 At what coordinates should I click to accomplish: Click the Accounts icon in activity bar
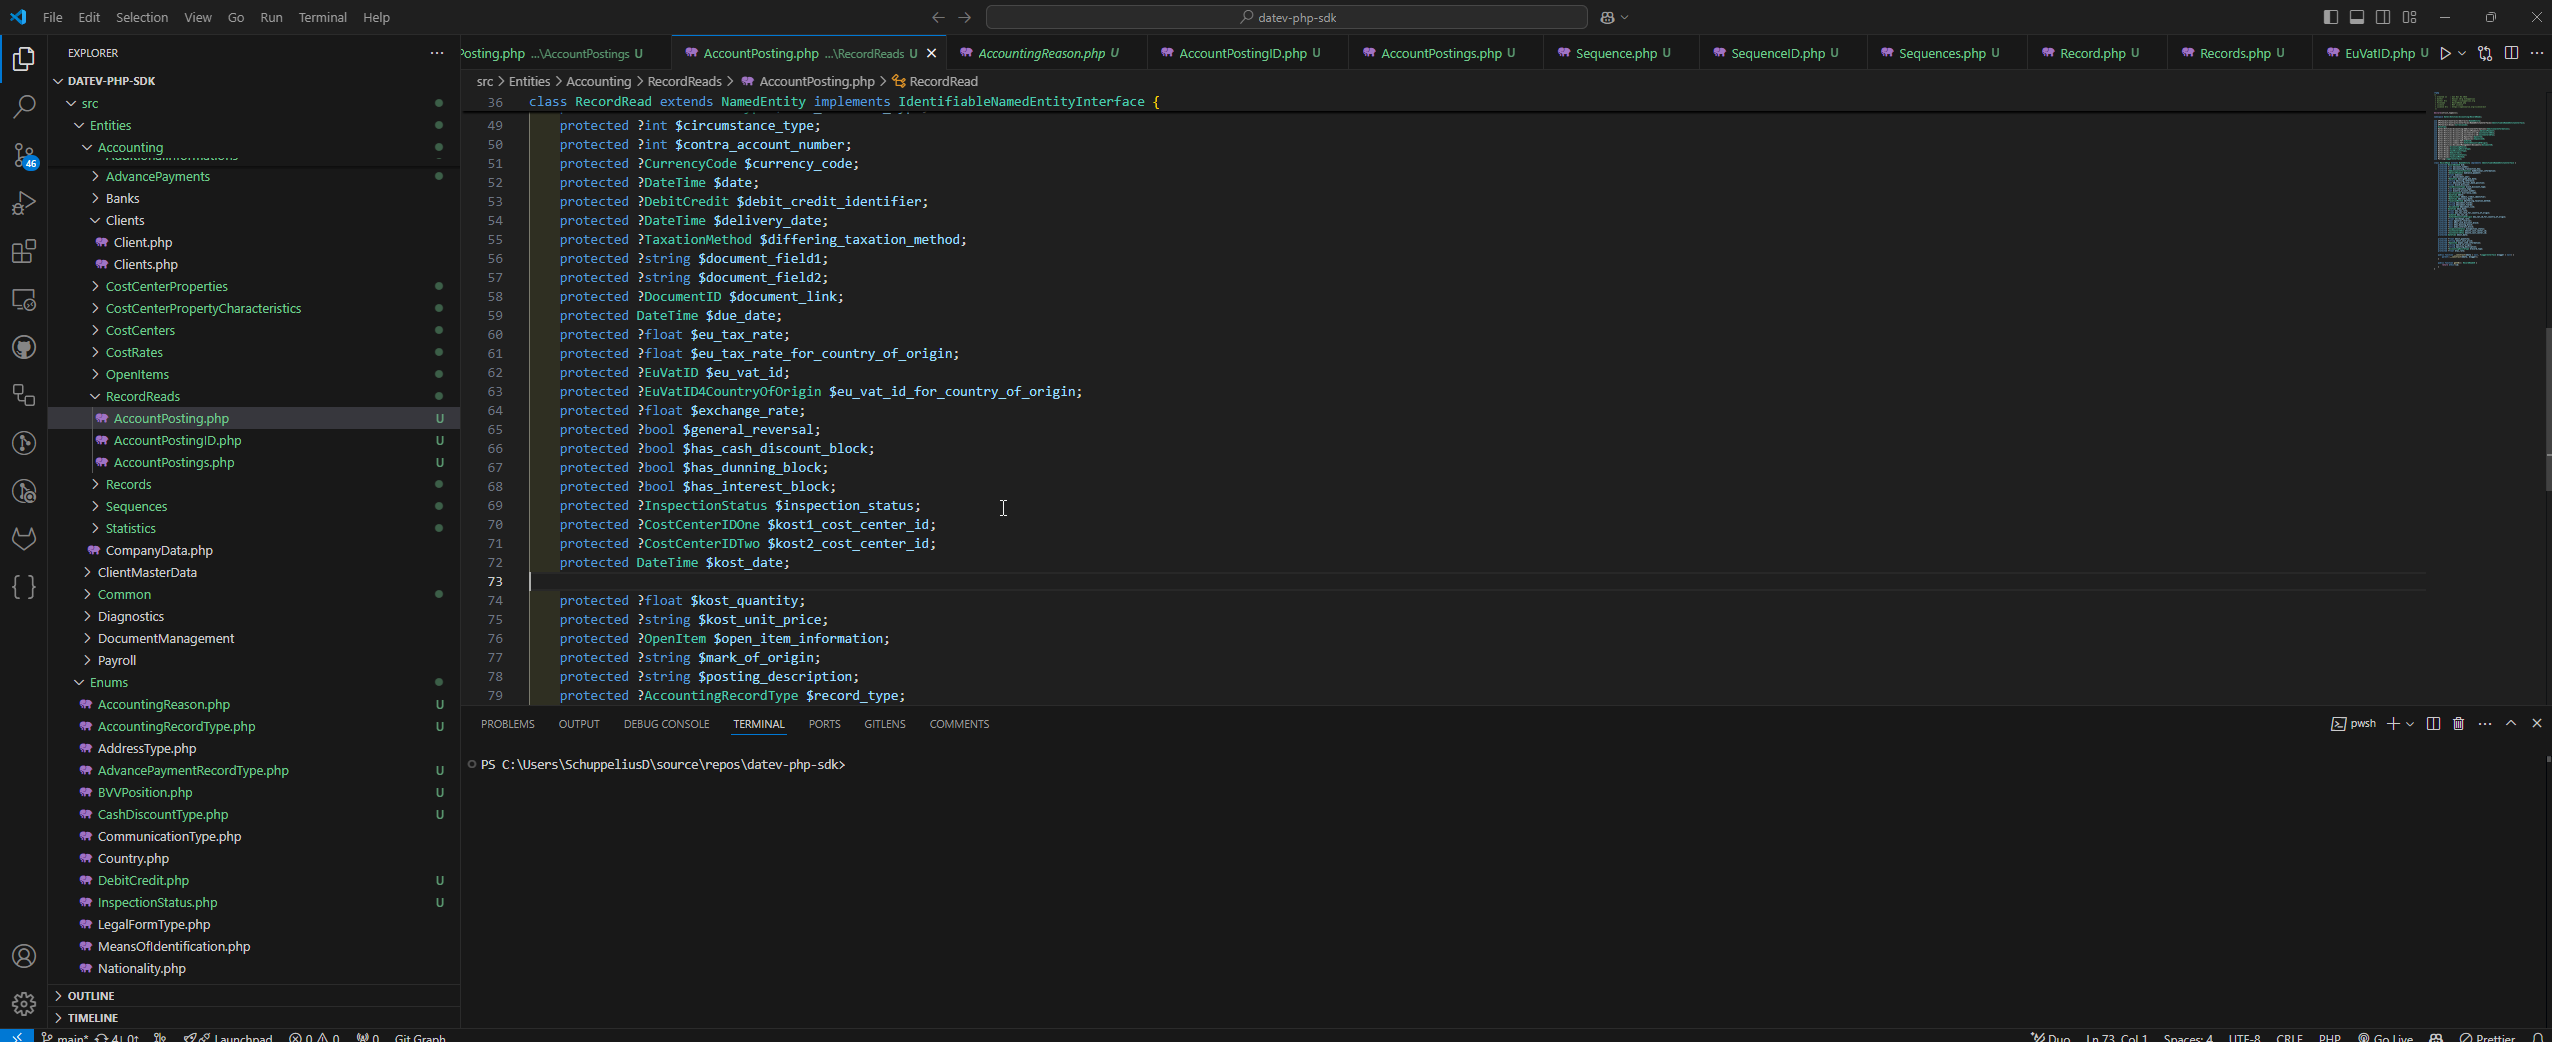tap(24, 956)
